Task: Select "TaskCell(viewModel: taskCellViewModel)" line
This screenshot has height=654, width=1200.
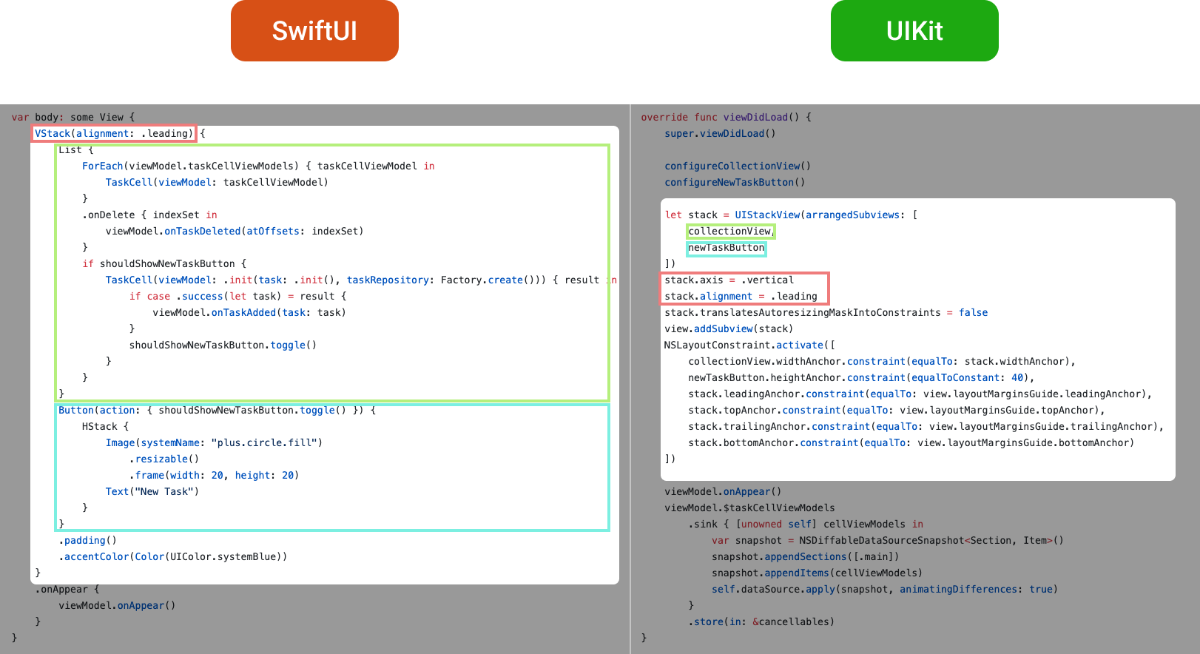Action: coord(217,182)
